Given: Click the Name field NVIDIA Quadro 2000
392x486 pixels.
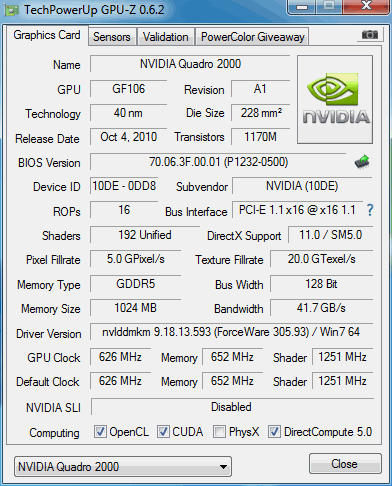Looking at the screenshot, I should point(190,64).
